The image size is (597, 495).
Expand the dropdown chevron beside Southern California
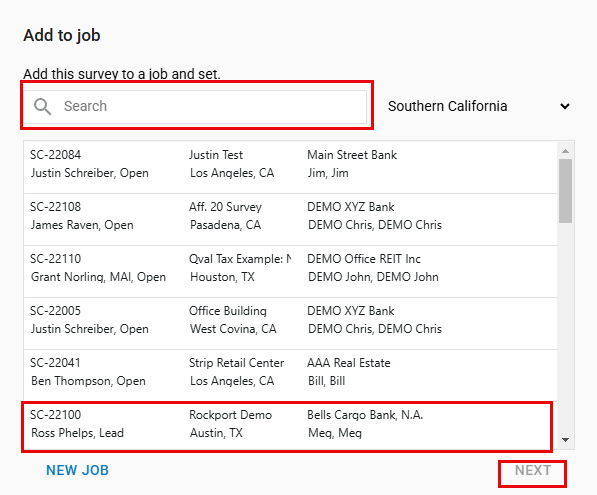(565, 106)
